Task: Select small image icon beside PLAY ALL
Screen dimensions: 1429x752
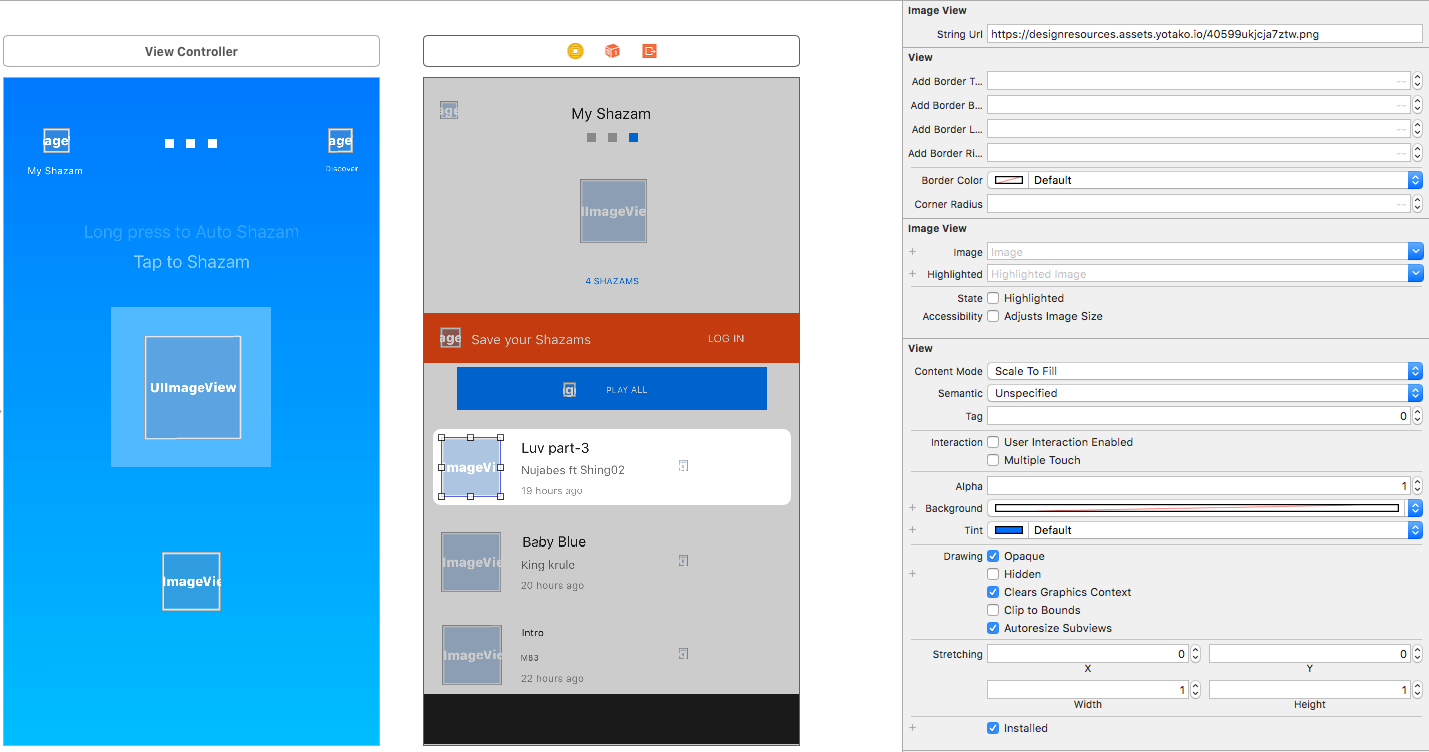Action: coord(569,390)
